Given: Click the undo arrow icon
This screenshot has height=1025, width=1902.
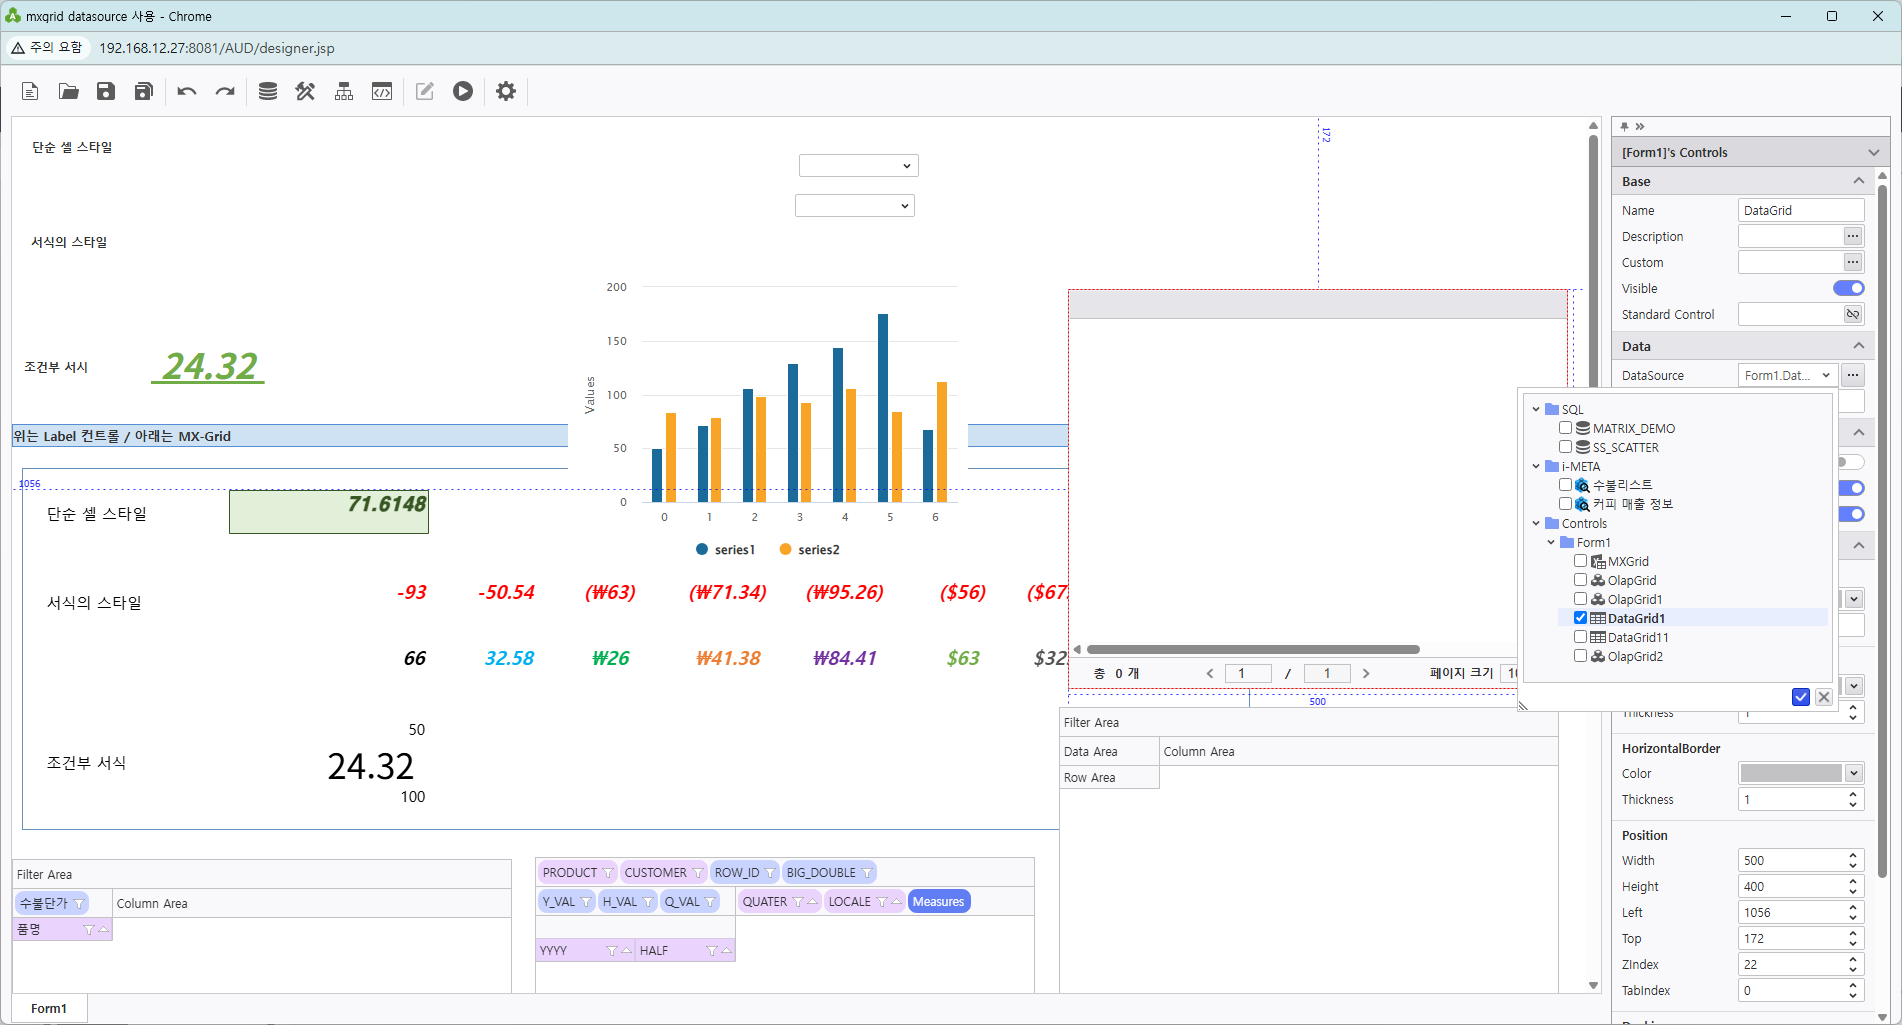Looking at the screenshot, I should point(187,91).
